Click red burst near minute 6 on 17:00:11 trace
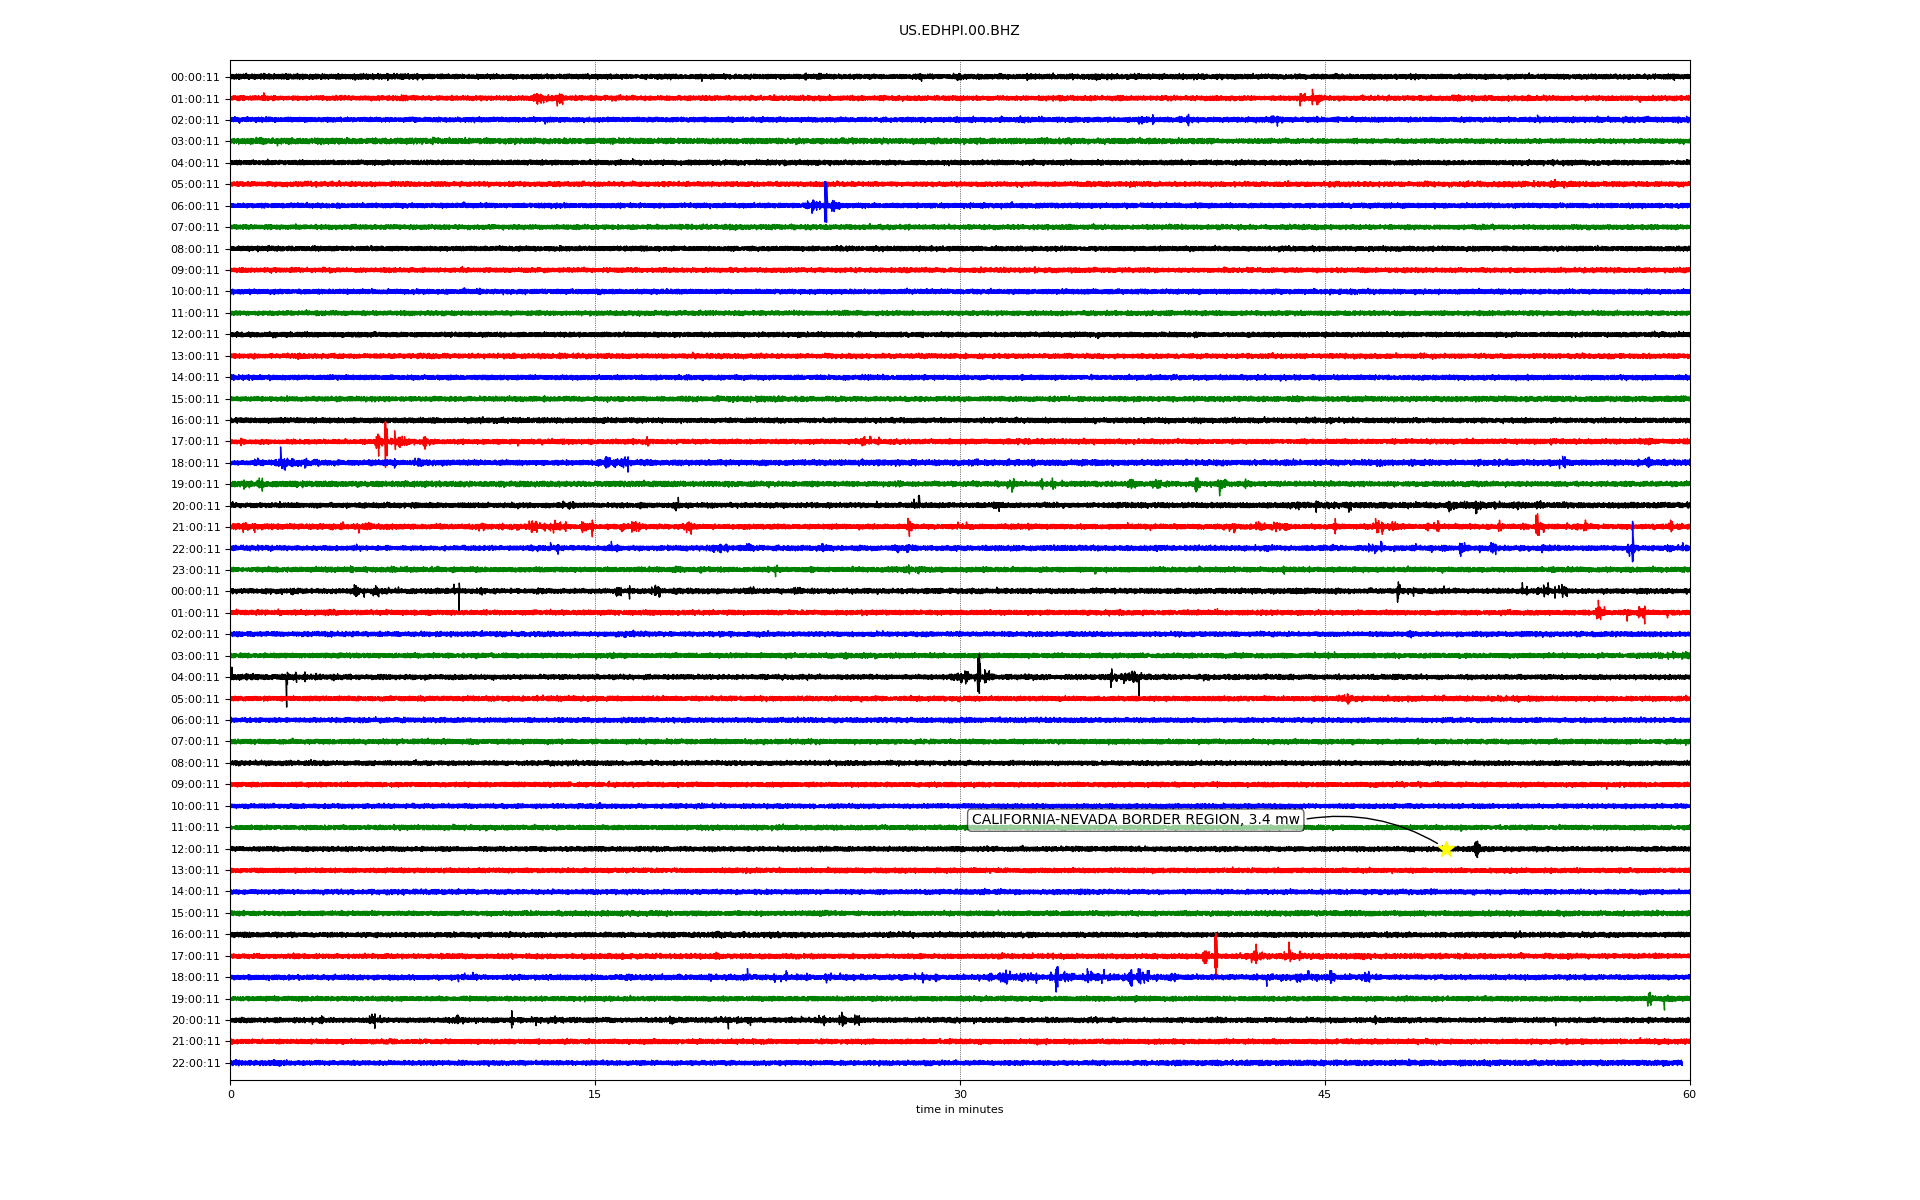Screen dimensions: 1920x1200 (x=385, y=440)
